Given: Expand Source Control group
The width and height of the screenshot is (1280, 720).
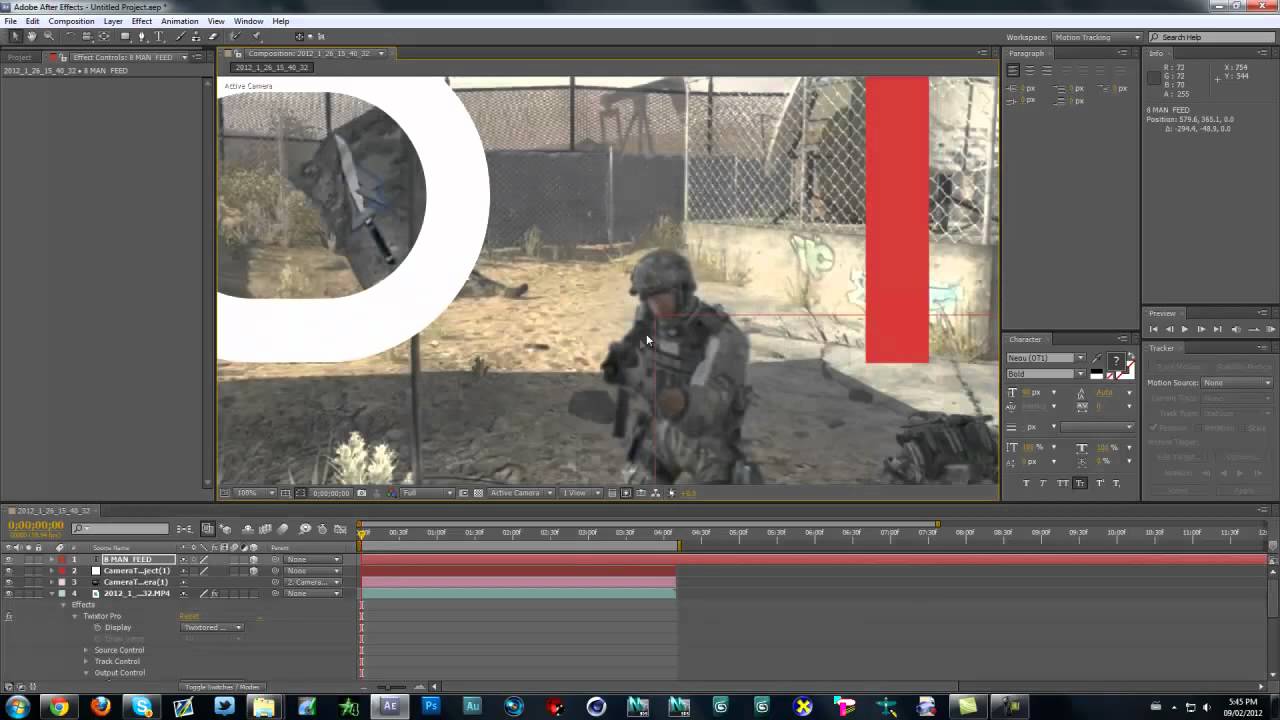Looking at the screenshot, I should point(86,650).
